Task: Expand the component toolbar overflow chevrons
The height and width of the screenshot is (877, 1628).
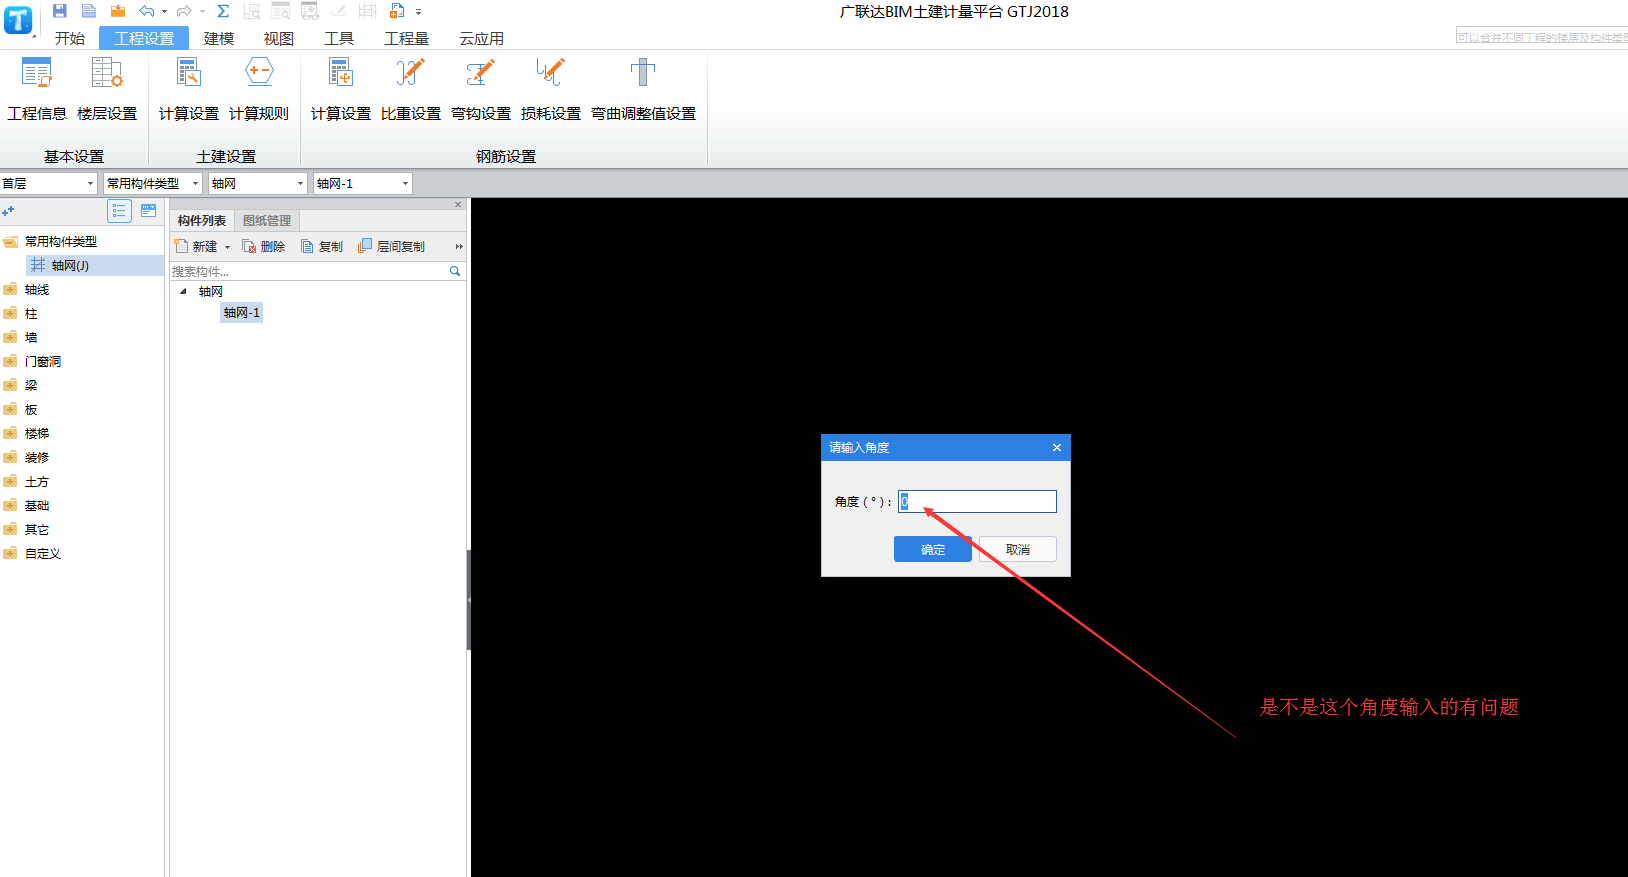Action: (459, 246)
